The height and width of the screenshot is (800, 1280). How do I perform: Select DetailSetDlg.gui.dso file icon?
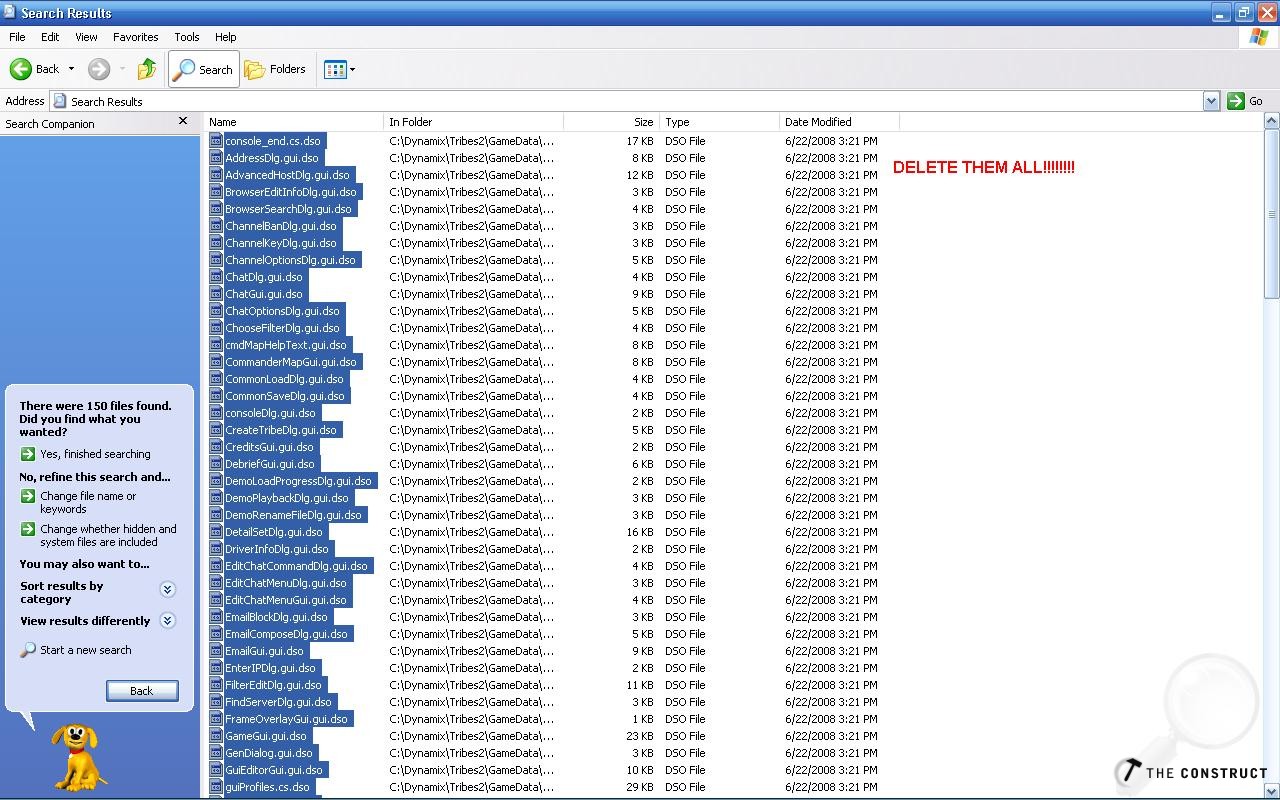[x=216, y=532]
